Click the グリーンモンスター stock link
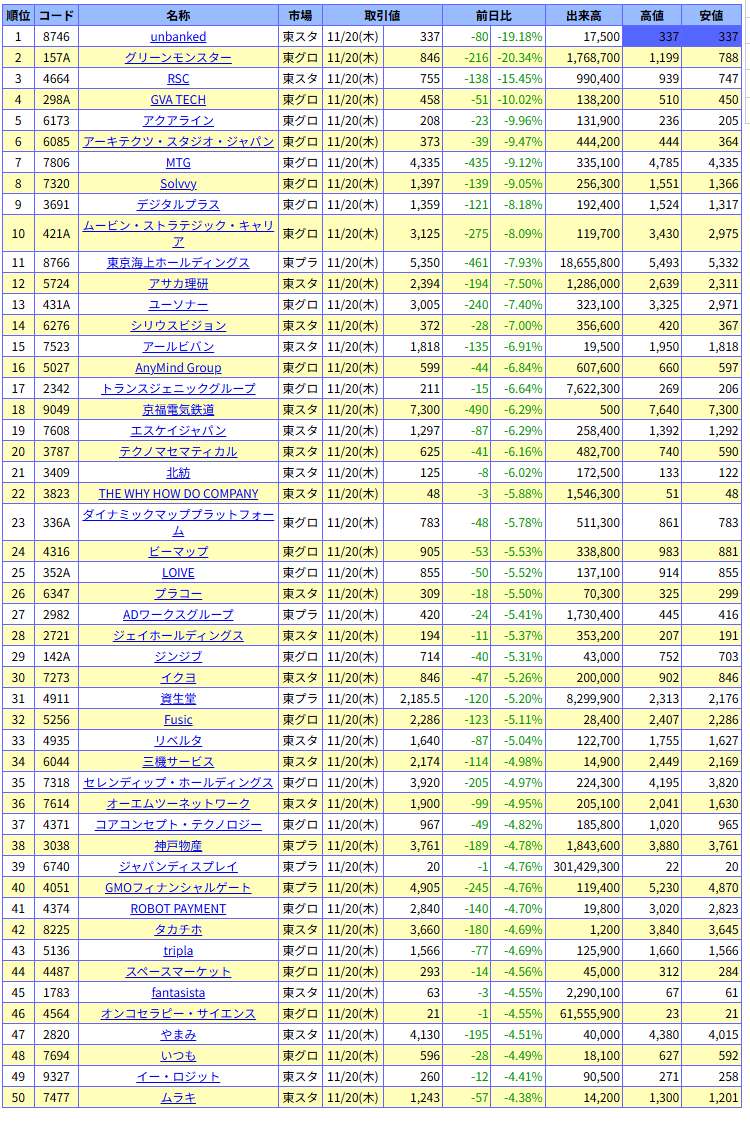This screenshot has width=750, height=1122. coord(178,58)
